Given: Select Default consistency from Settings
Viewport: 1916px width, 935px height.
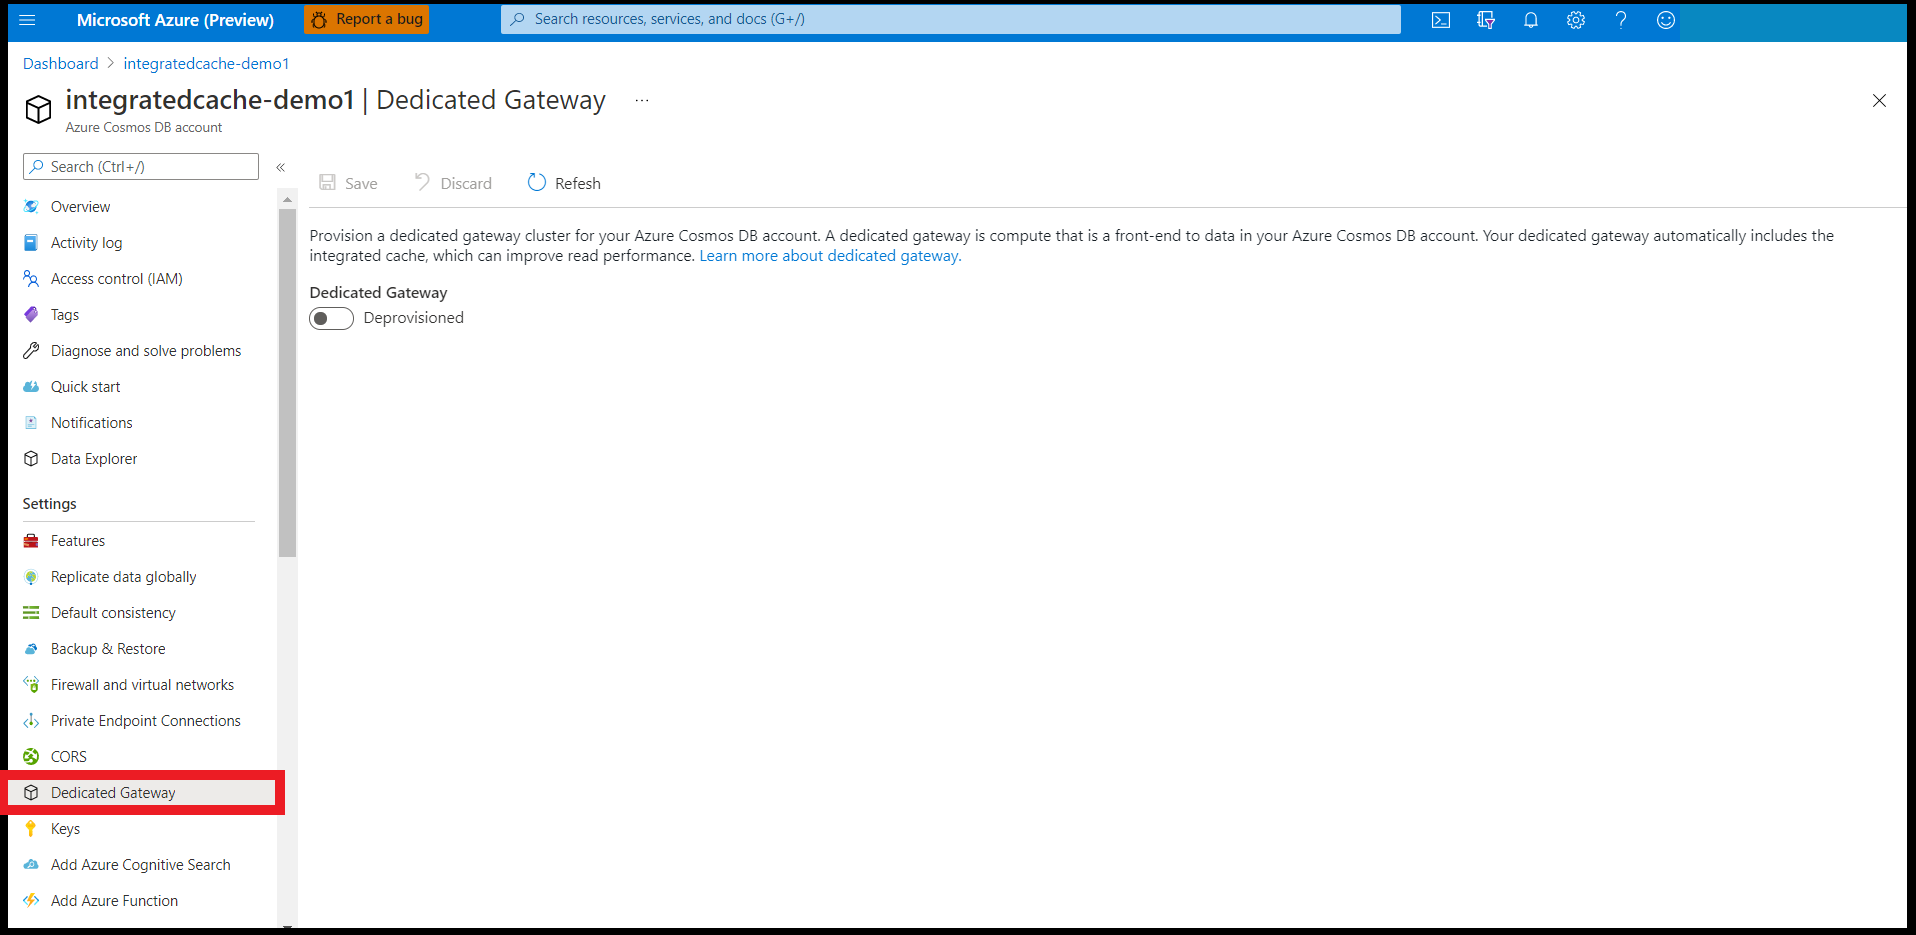Looking at the screenshot, I should point(113,612).
